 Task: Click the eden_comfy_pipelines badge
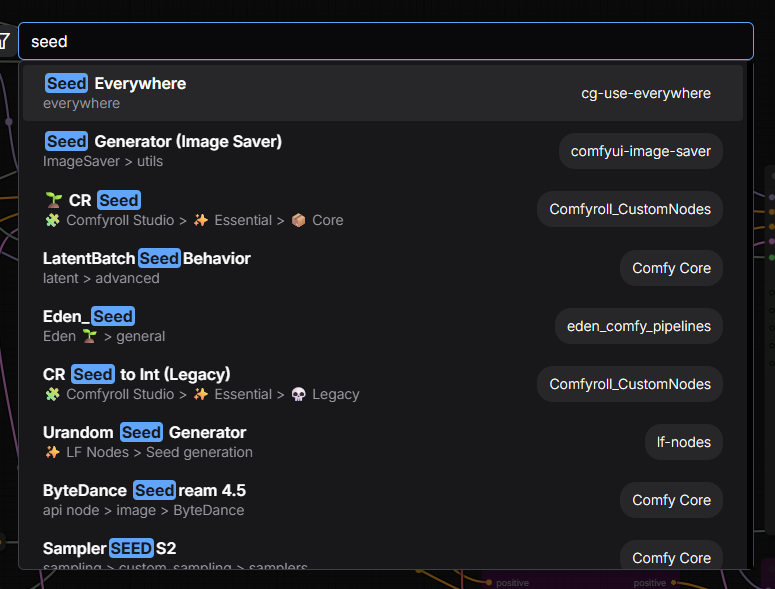[x=638, y=325]
